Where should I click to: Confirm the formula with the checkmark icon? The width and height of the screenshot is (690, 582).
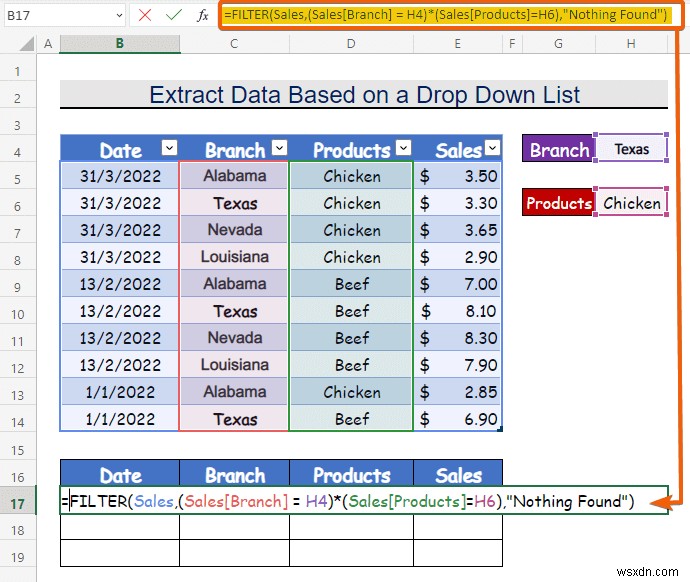tap(174, 15)
